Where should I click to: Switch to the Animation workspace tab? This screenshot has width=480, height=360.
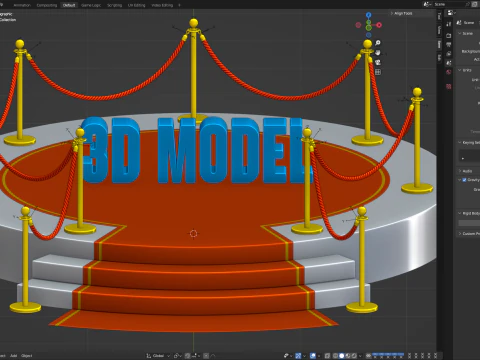[22, 5]
